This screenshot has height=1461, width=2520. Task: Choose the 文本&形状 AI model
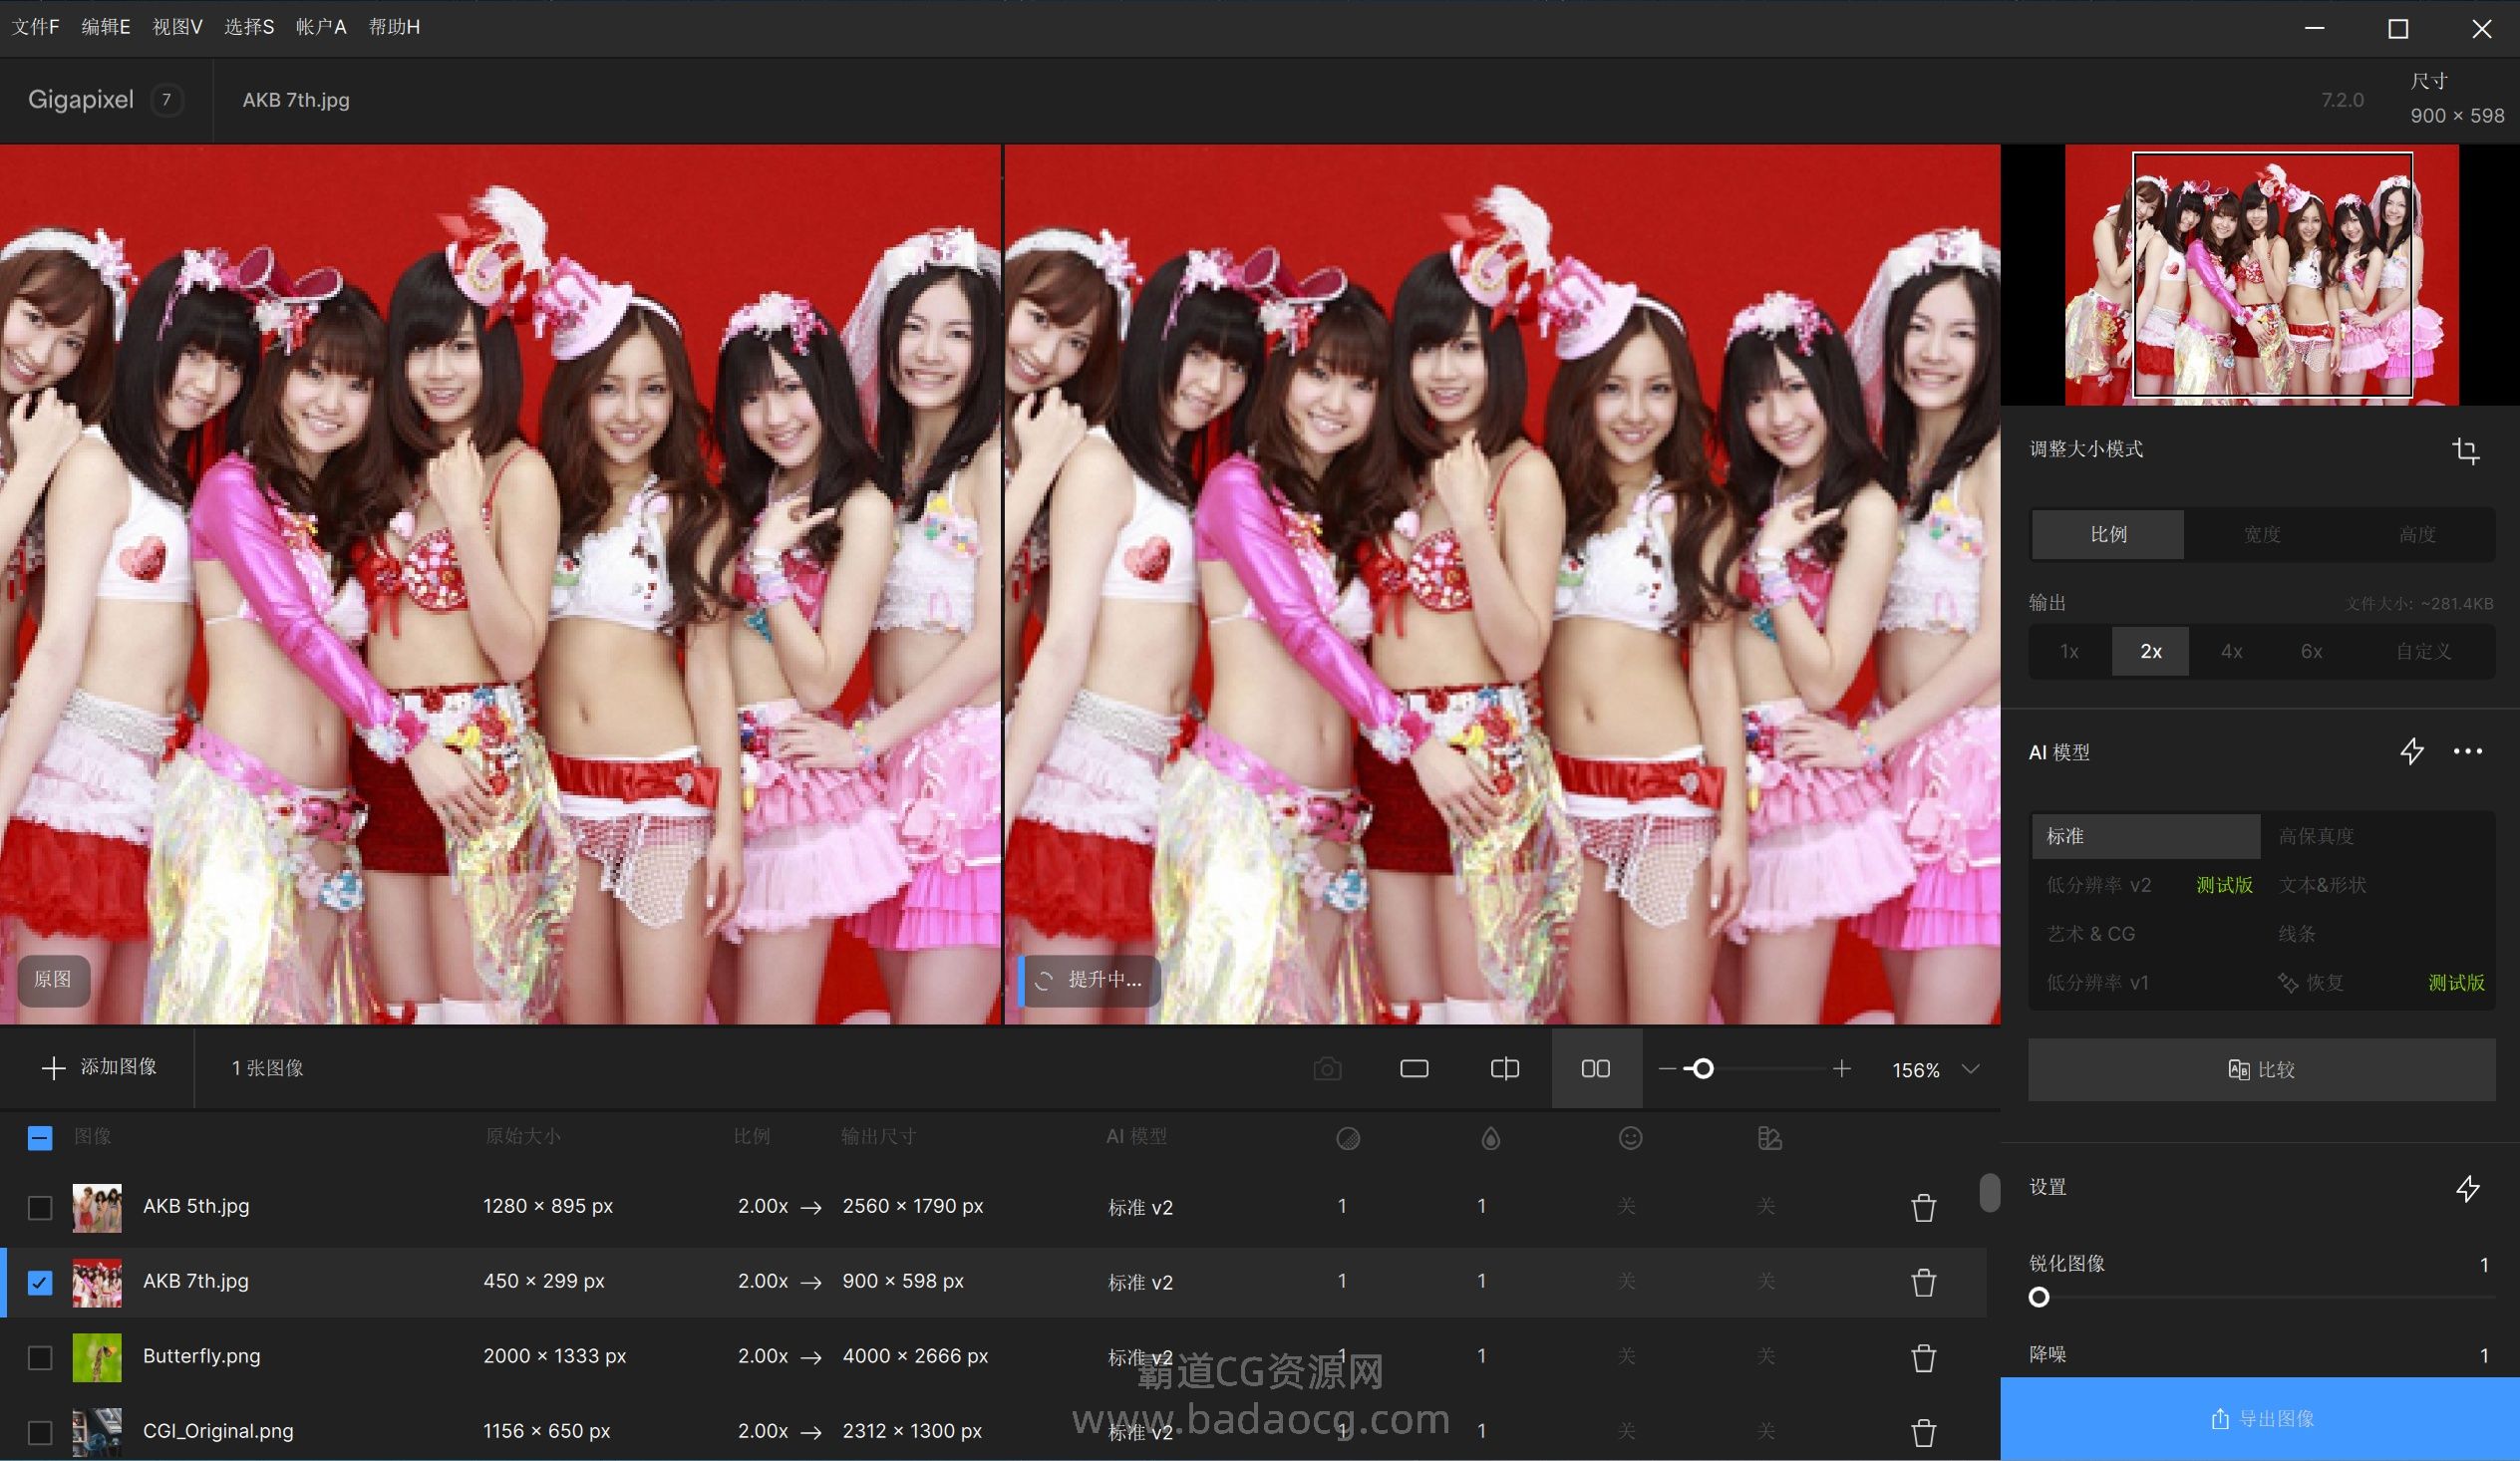coord(2378,885)
